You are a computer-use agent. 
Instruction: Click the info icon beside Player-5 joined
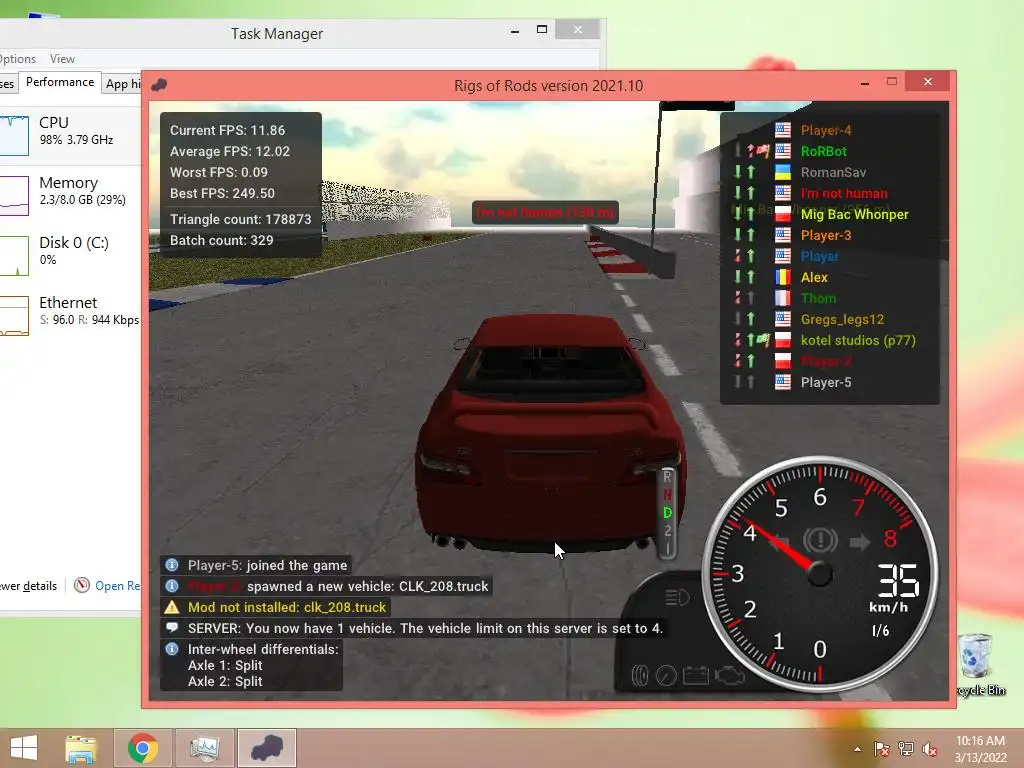click(x=172, y=565)
